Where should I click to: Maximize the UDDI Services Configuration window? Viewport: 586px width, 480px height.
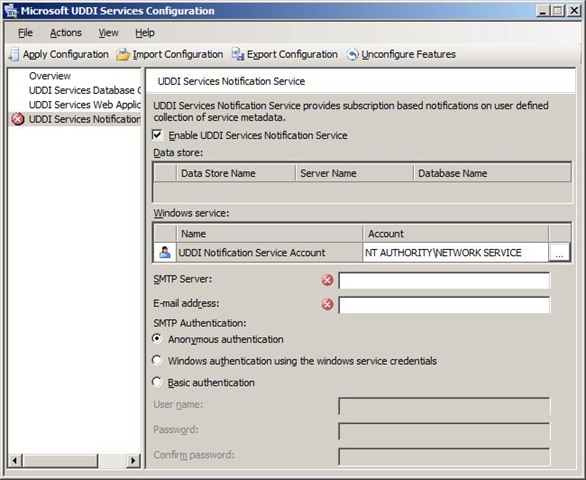[557, 11]
